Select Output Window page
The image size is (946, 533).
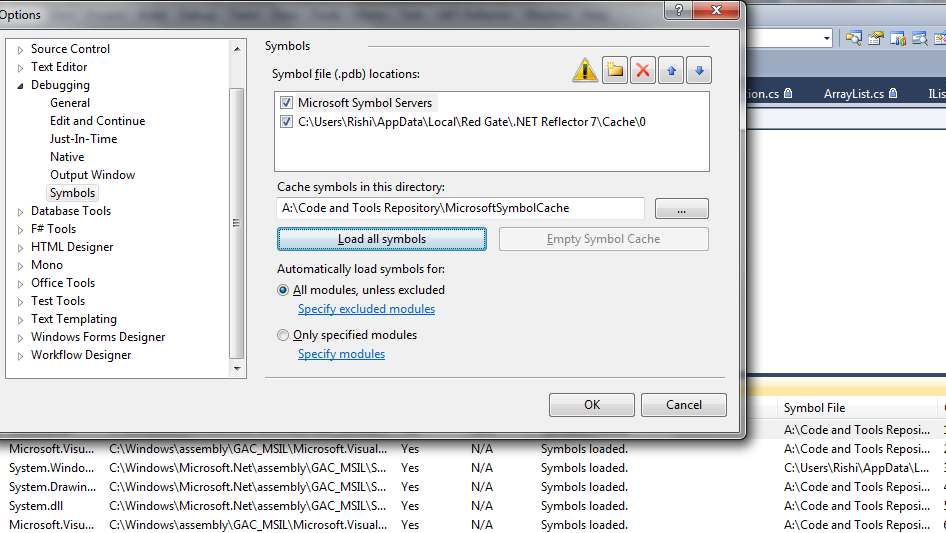(x=92, y=175)
